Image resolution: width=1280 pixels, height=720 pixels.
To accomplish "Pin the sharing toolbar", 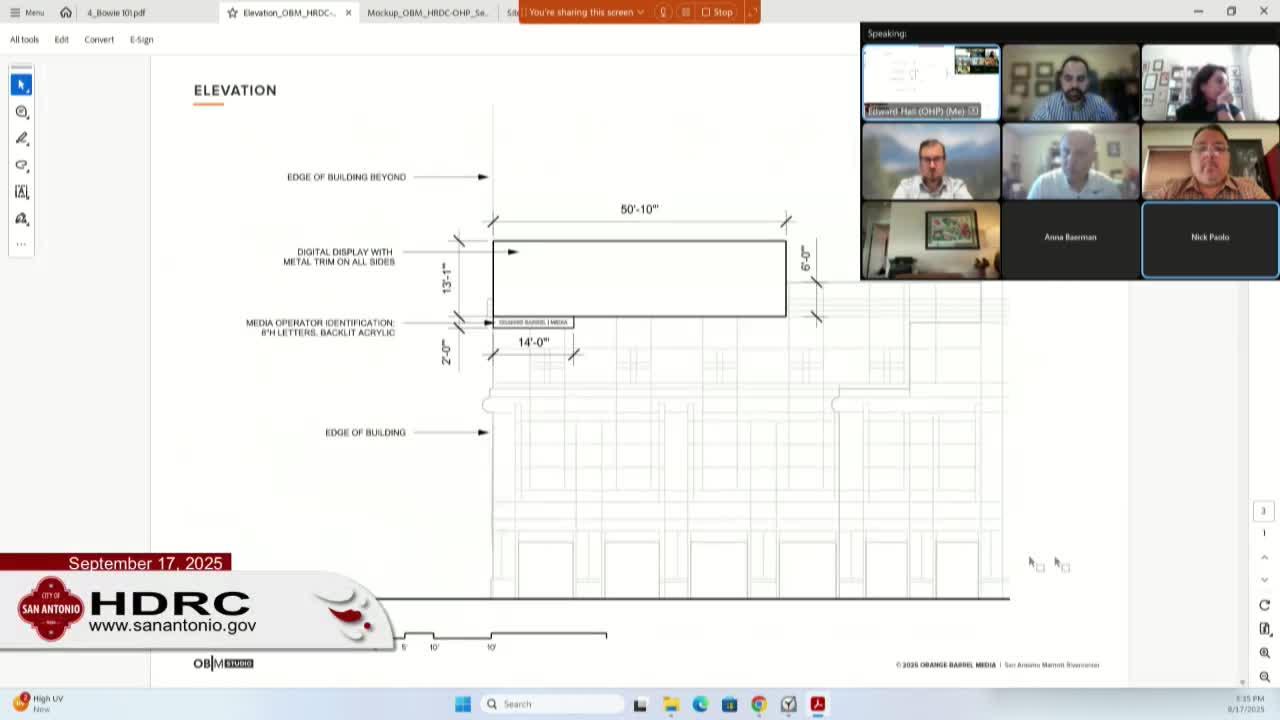I will tap(752, 12).
